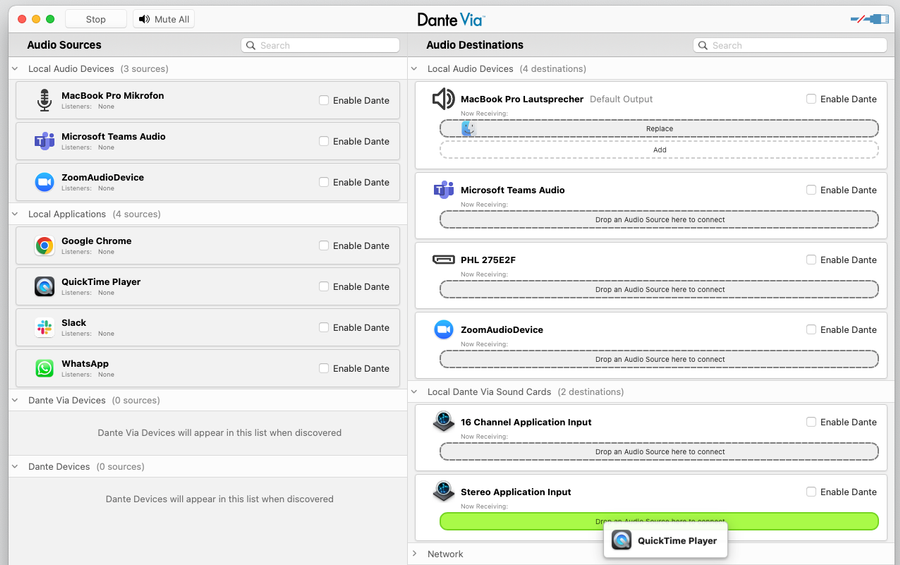Click the Audio Sources heading
The width and height of the screenshot is (900, 565).
[x=64, y=45]
